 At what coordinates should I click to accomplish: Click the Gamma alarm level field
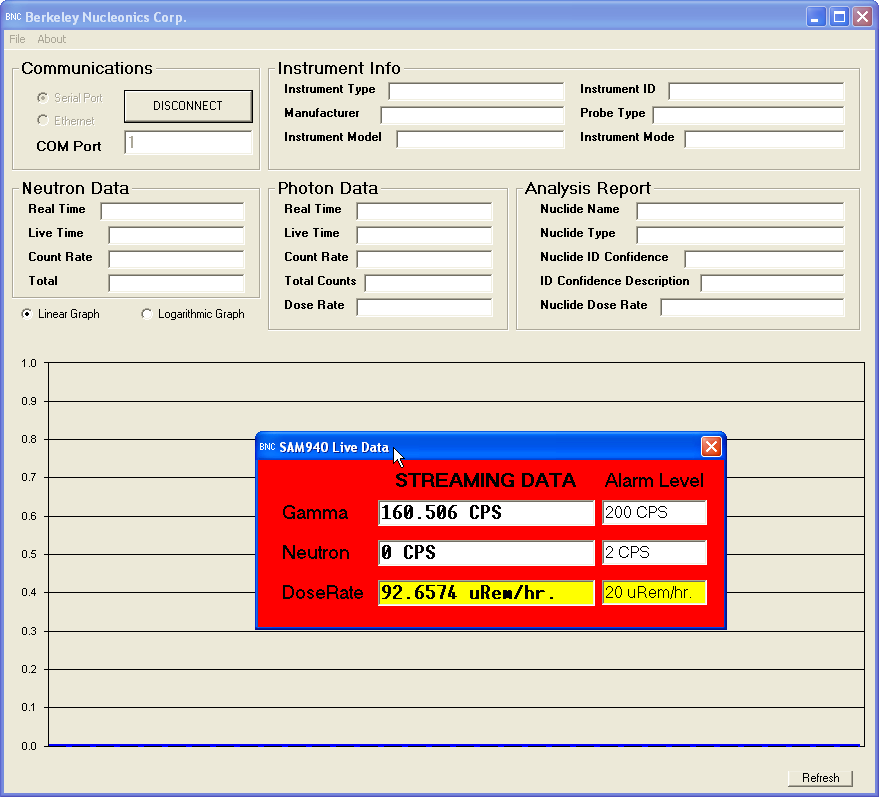654,513
